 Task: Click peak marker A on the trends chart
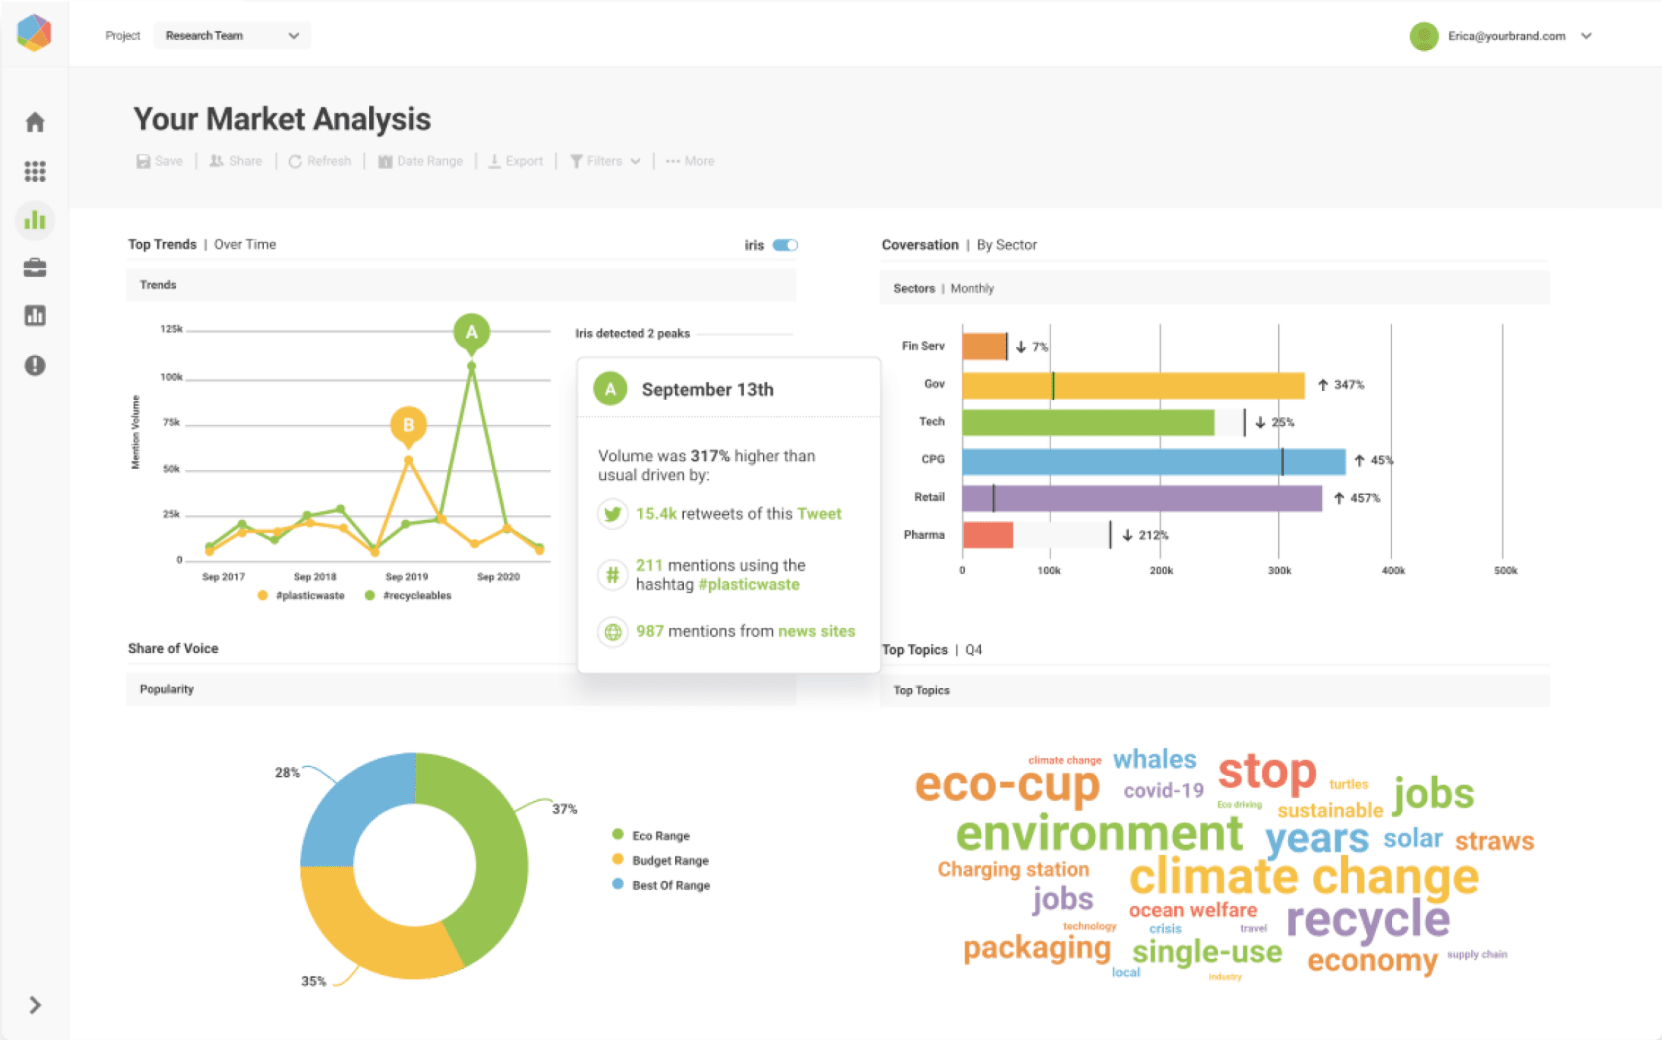[x=471, y=333]
